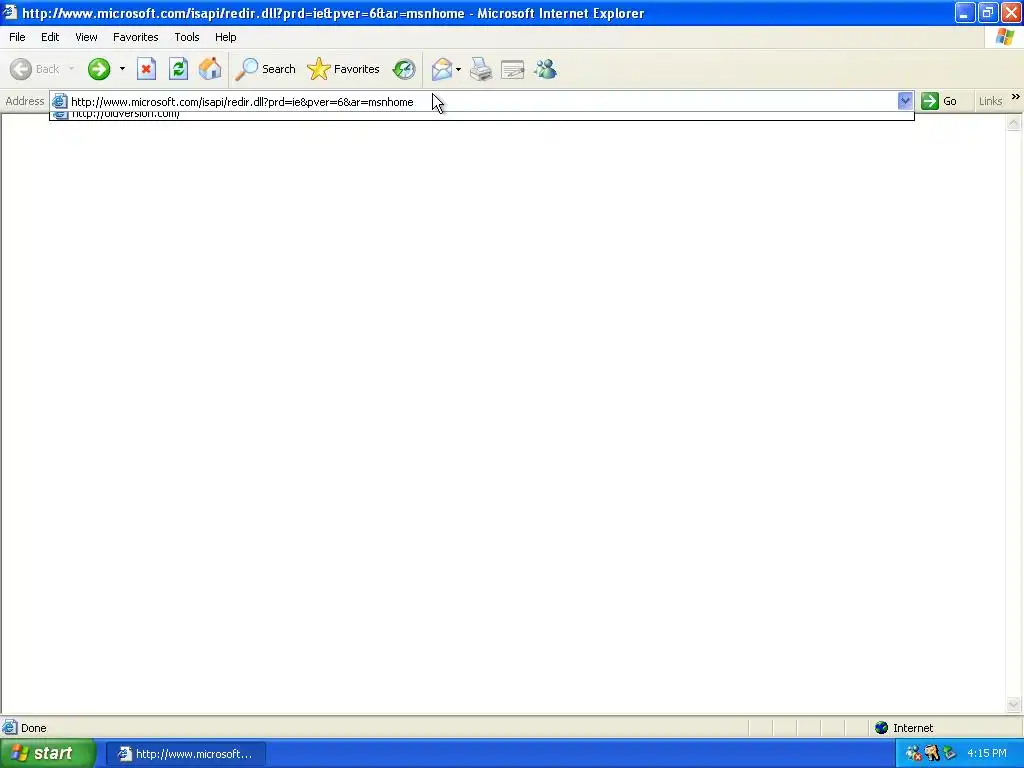Open the File menu

[x=17, y=37]
